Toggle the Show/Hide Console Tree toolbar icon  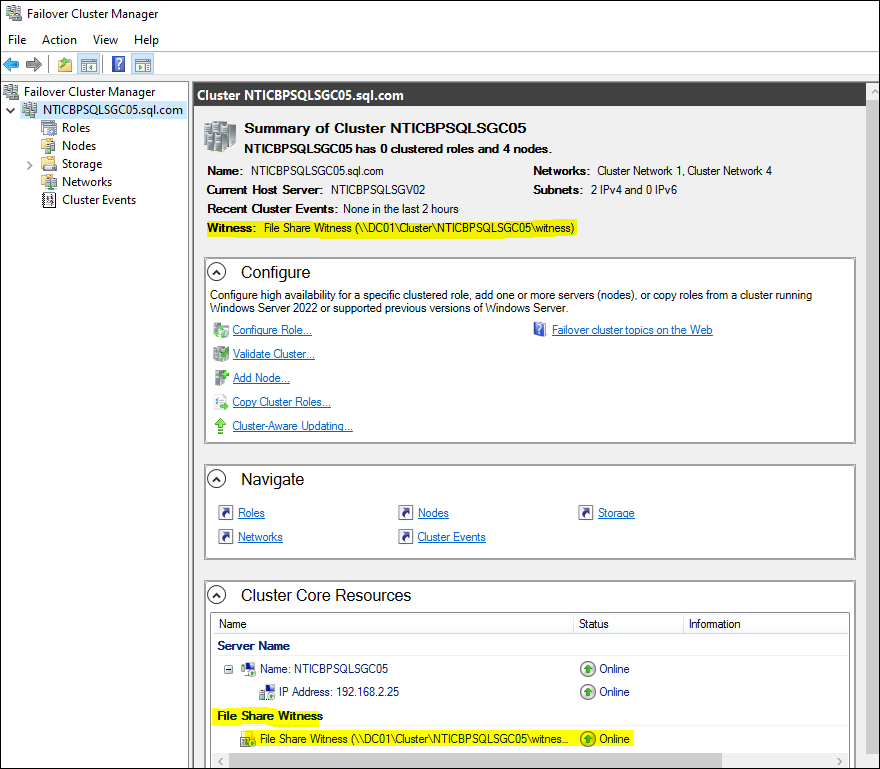pyautogui.click(x=89, y=65)
